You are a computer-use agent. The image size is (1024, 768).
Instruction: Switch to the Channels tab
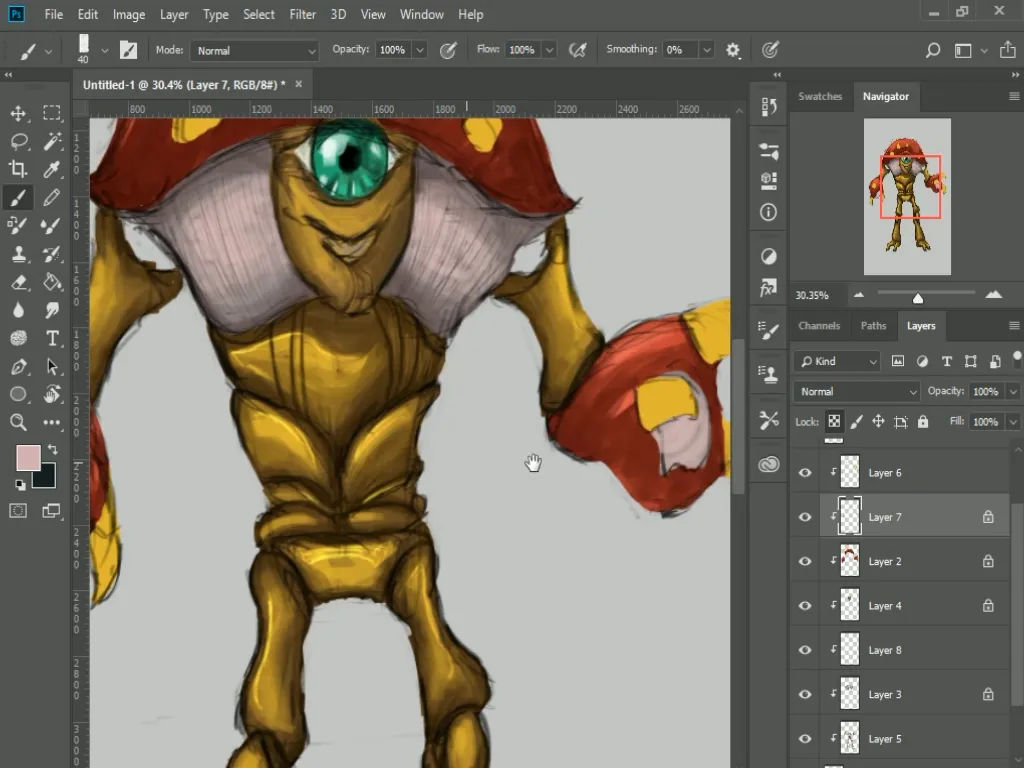click(x=819, y=325)
